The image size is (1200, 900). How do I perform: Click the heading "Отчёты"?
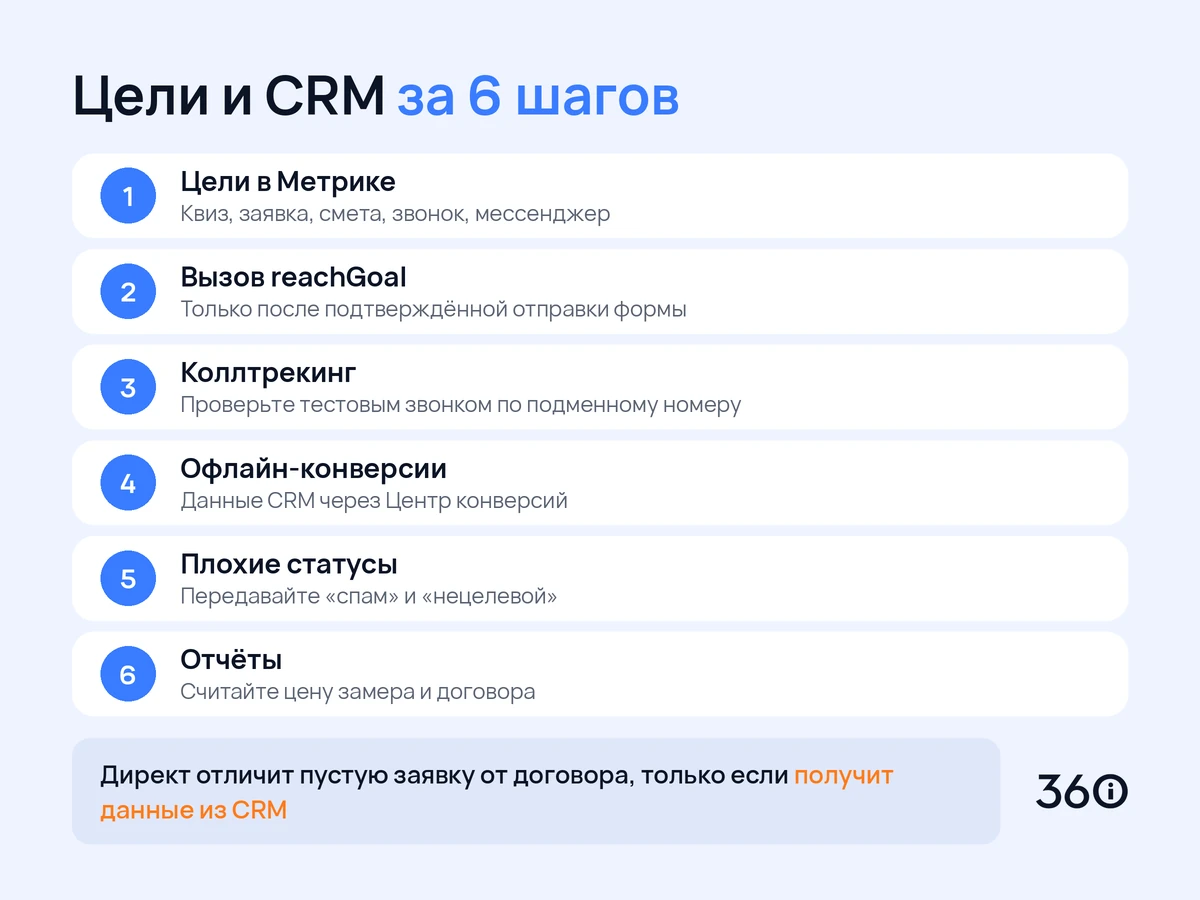[x=231, y=660]
